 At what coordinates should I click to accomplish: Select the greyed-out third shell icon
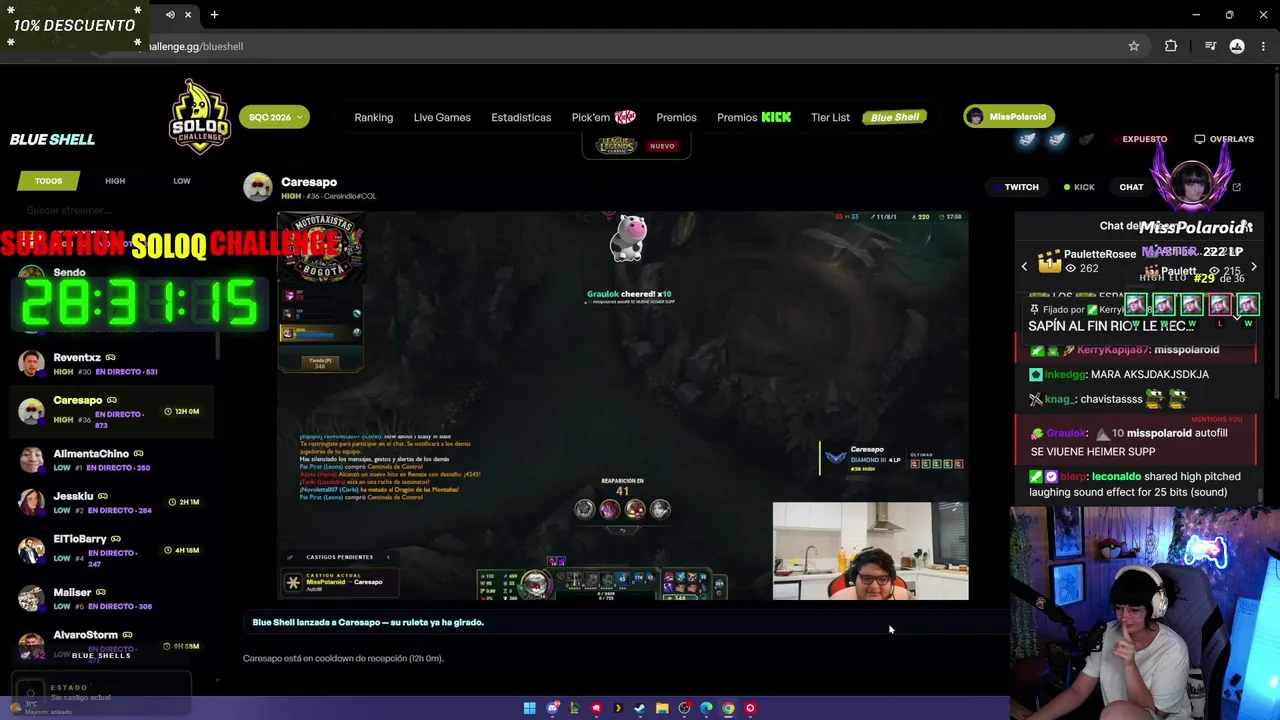[1086, 139]
